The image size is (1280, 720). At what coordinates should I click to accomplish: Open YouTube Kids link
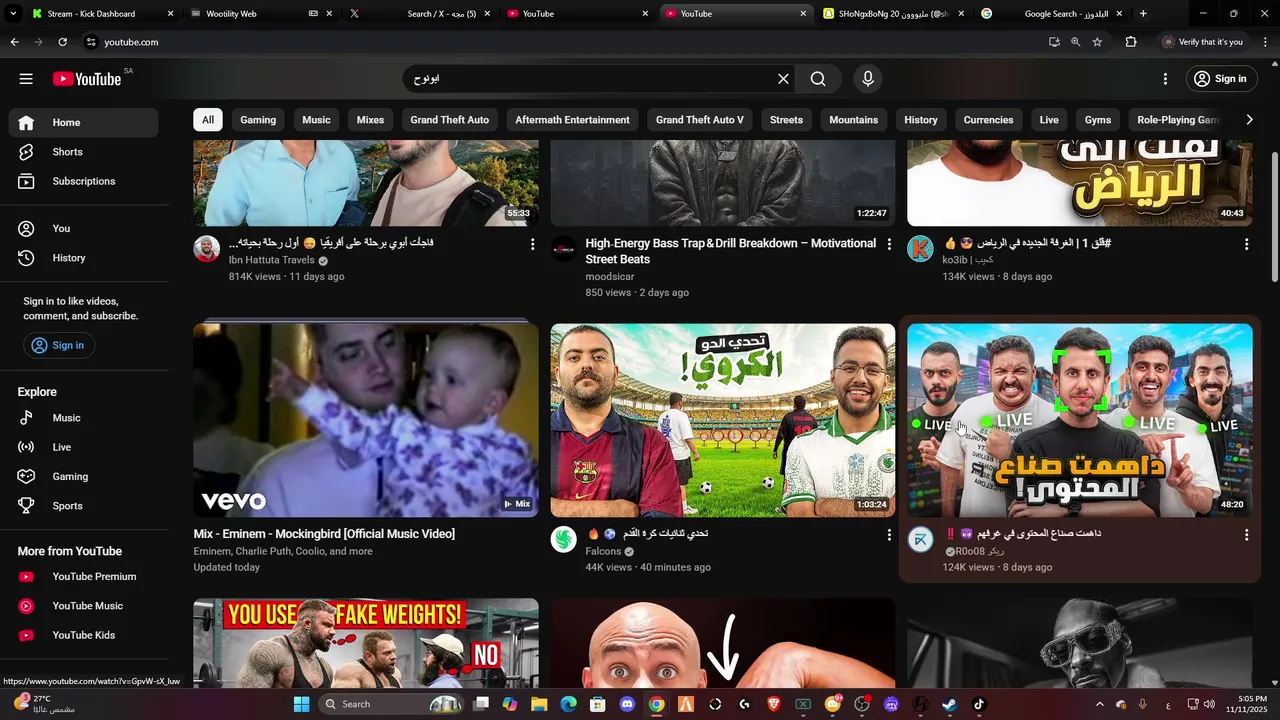click(x=84, y=635)
